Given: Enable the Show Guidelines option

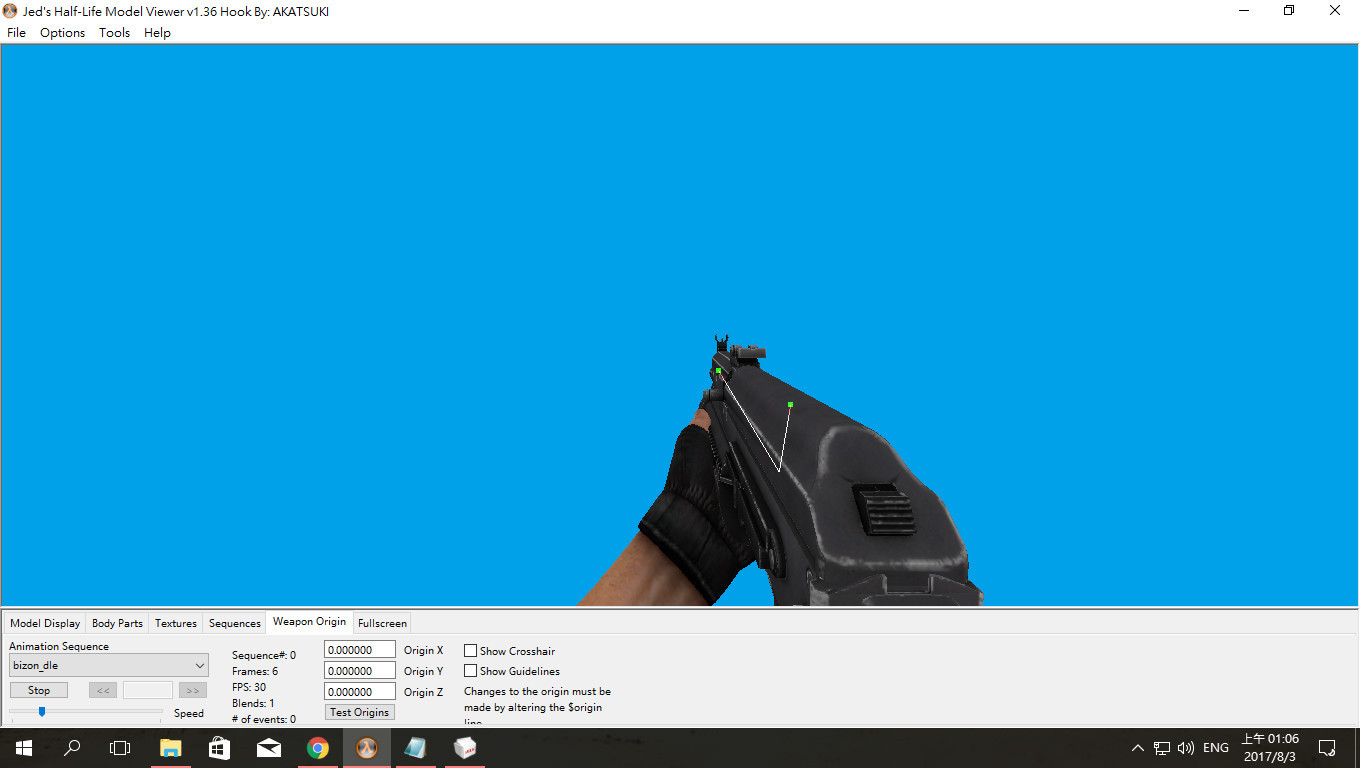Looking at the screenshot, I should (x=470, y=670).
